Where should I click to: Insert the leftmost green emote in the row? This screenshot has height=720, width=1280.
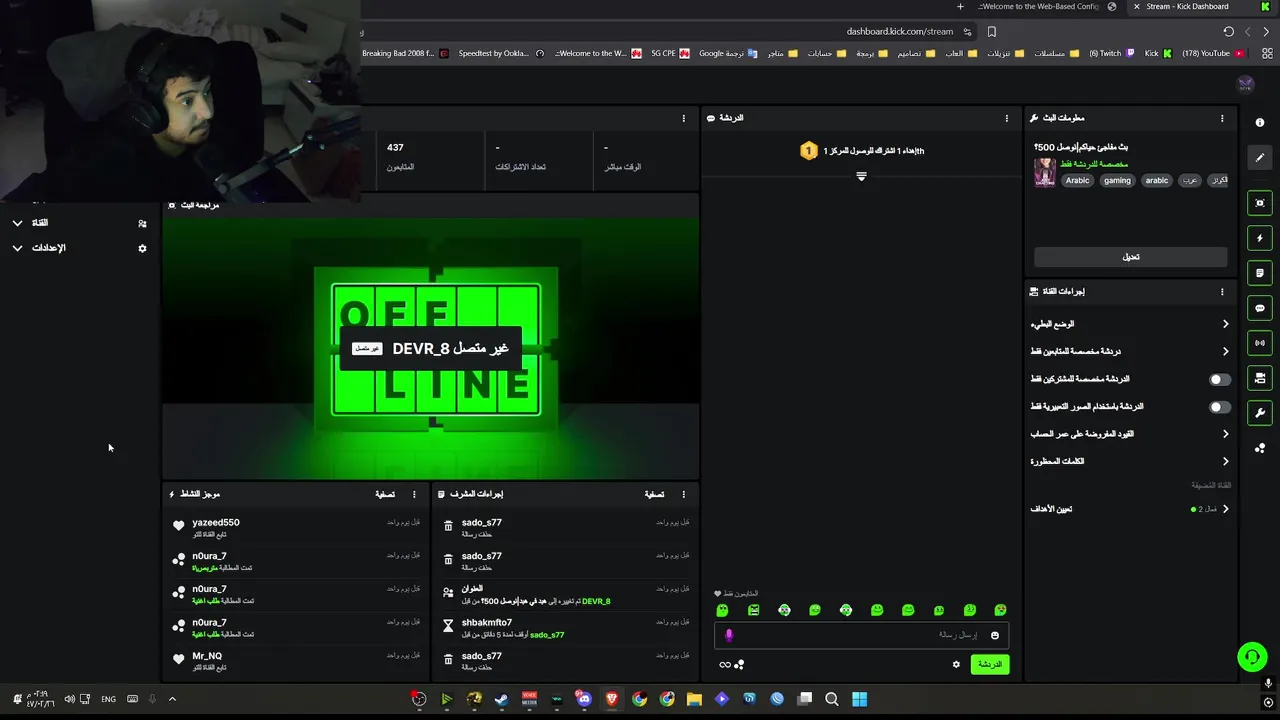tap(722, 610)
